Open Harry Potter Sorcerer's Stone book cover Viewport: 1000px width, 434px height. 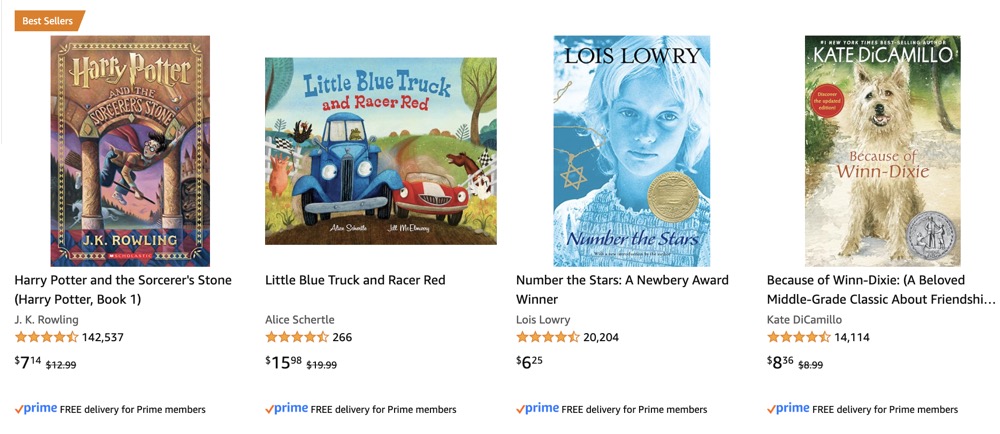(x=130, y=151)
